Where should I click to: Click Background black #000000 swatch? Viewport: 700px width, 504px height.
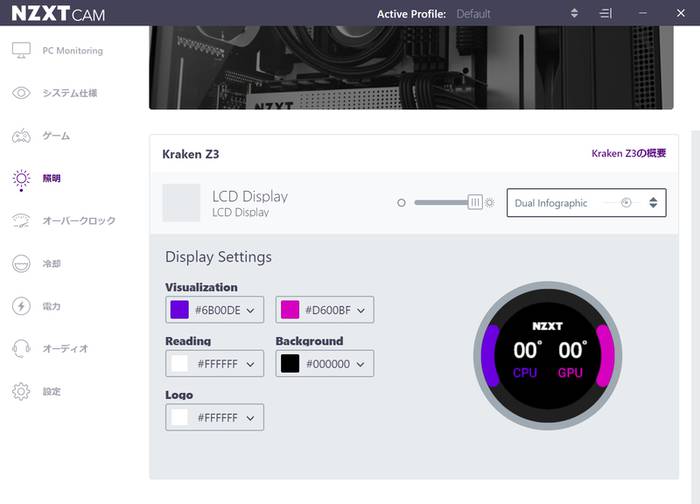click(x=290, y=363)
